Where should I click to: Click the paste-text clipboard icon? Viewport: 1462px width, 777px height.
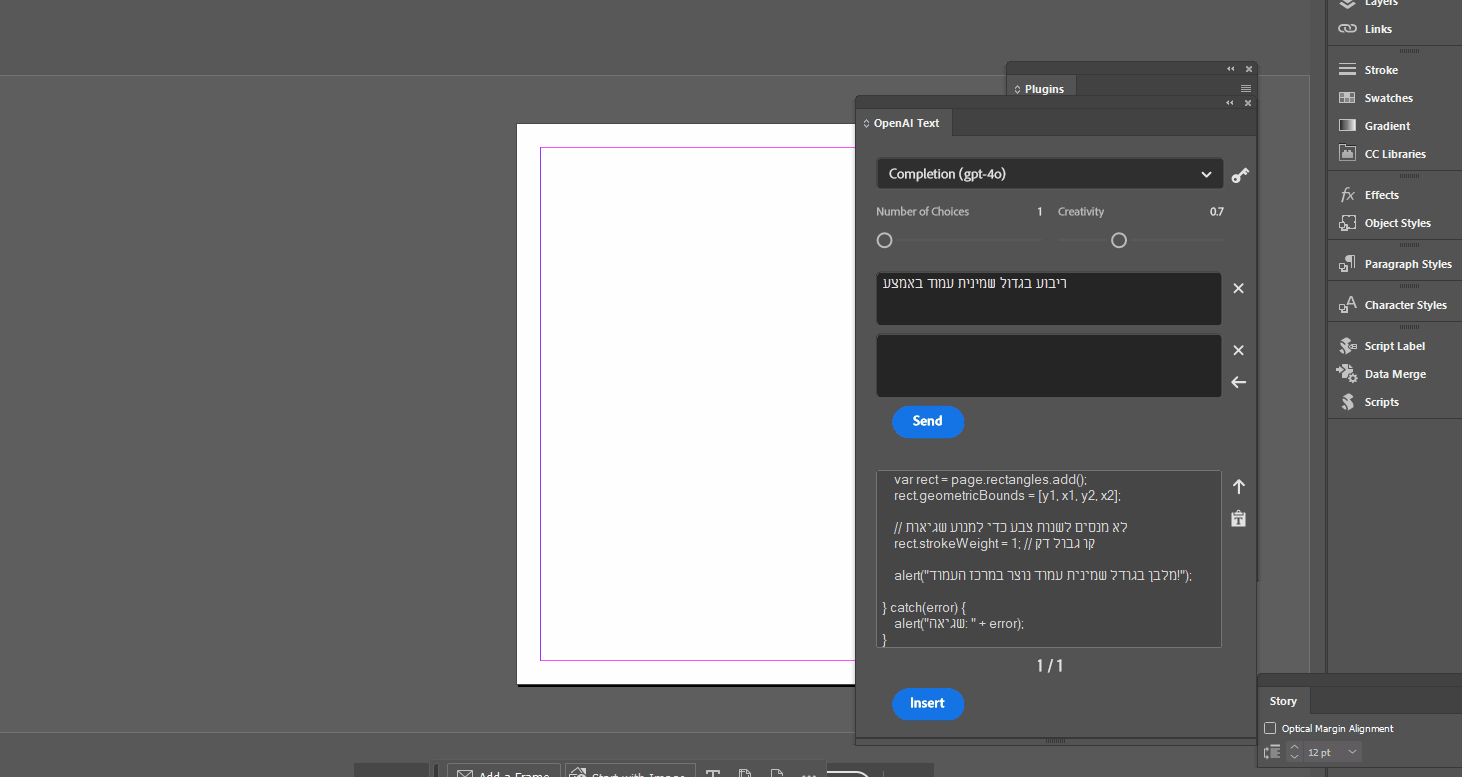point(1238,518)
